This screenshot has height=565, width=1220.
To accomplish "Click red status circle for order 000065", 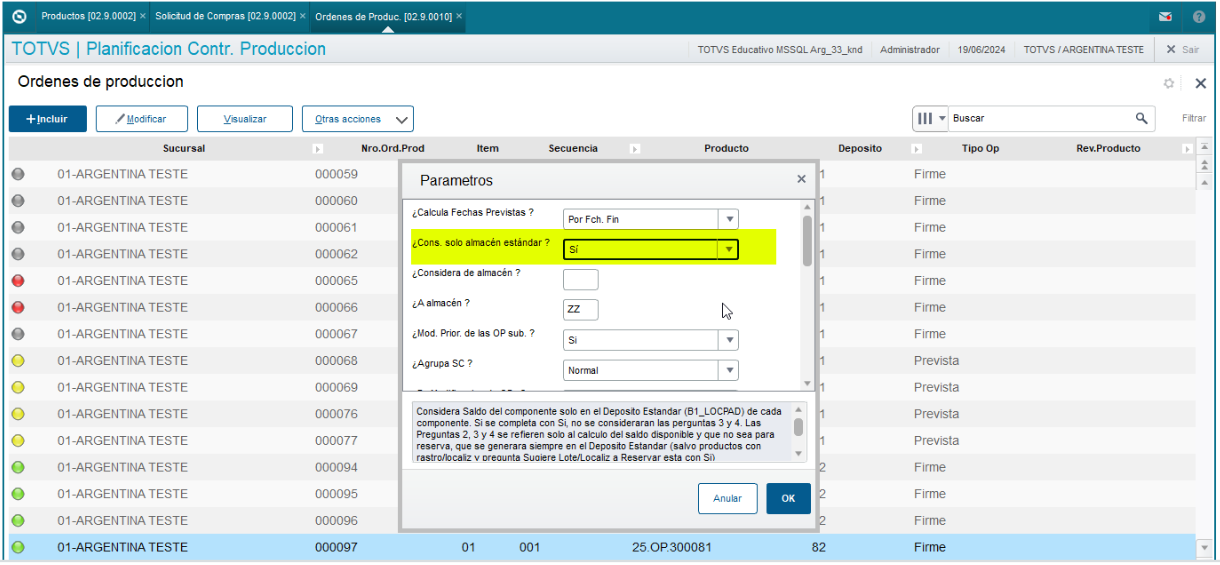I will [x=18, y=281].
